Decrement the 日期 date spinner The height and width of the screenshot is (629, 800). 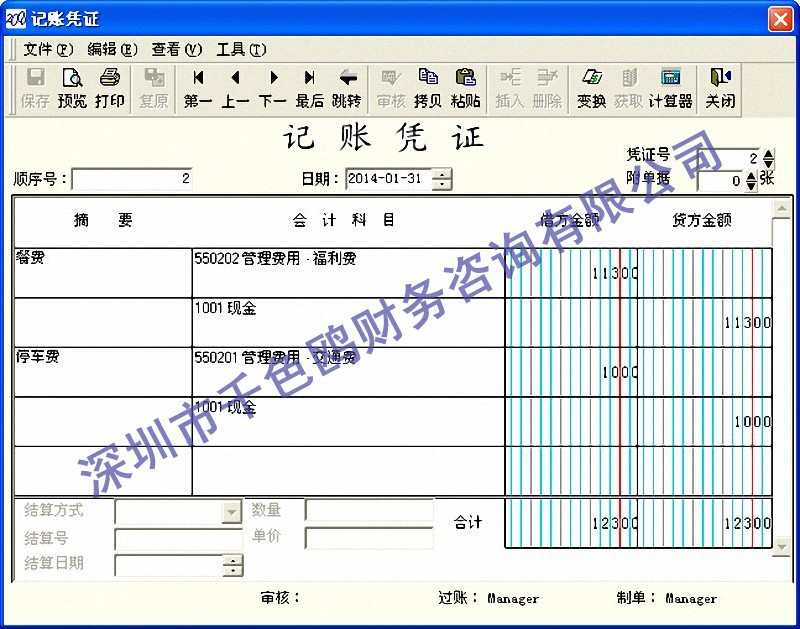442,184
